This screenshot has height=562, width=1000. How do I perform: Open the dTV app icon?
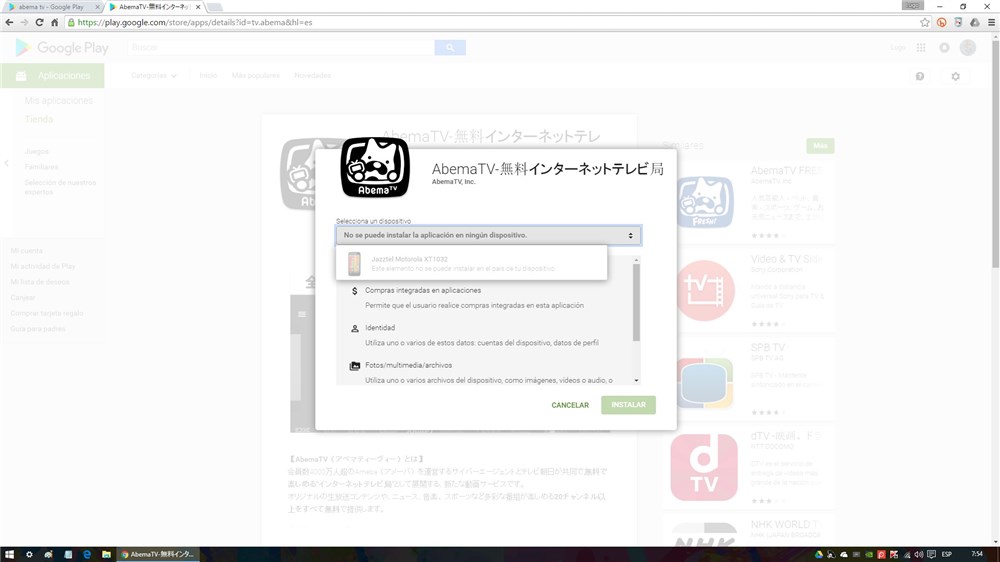704,467
